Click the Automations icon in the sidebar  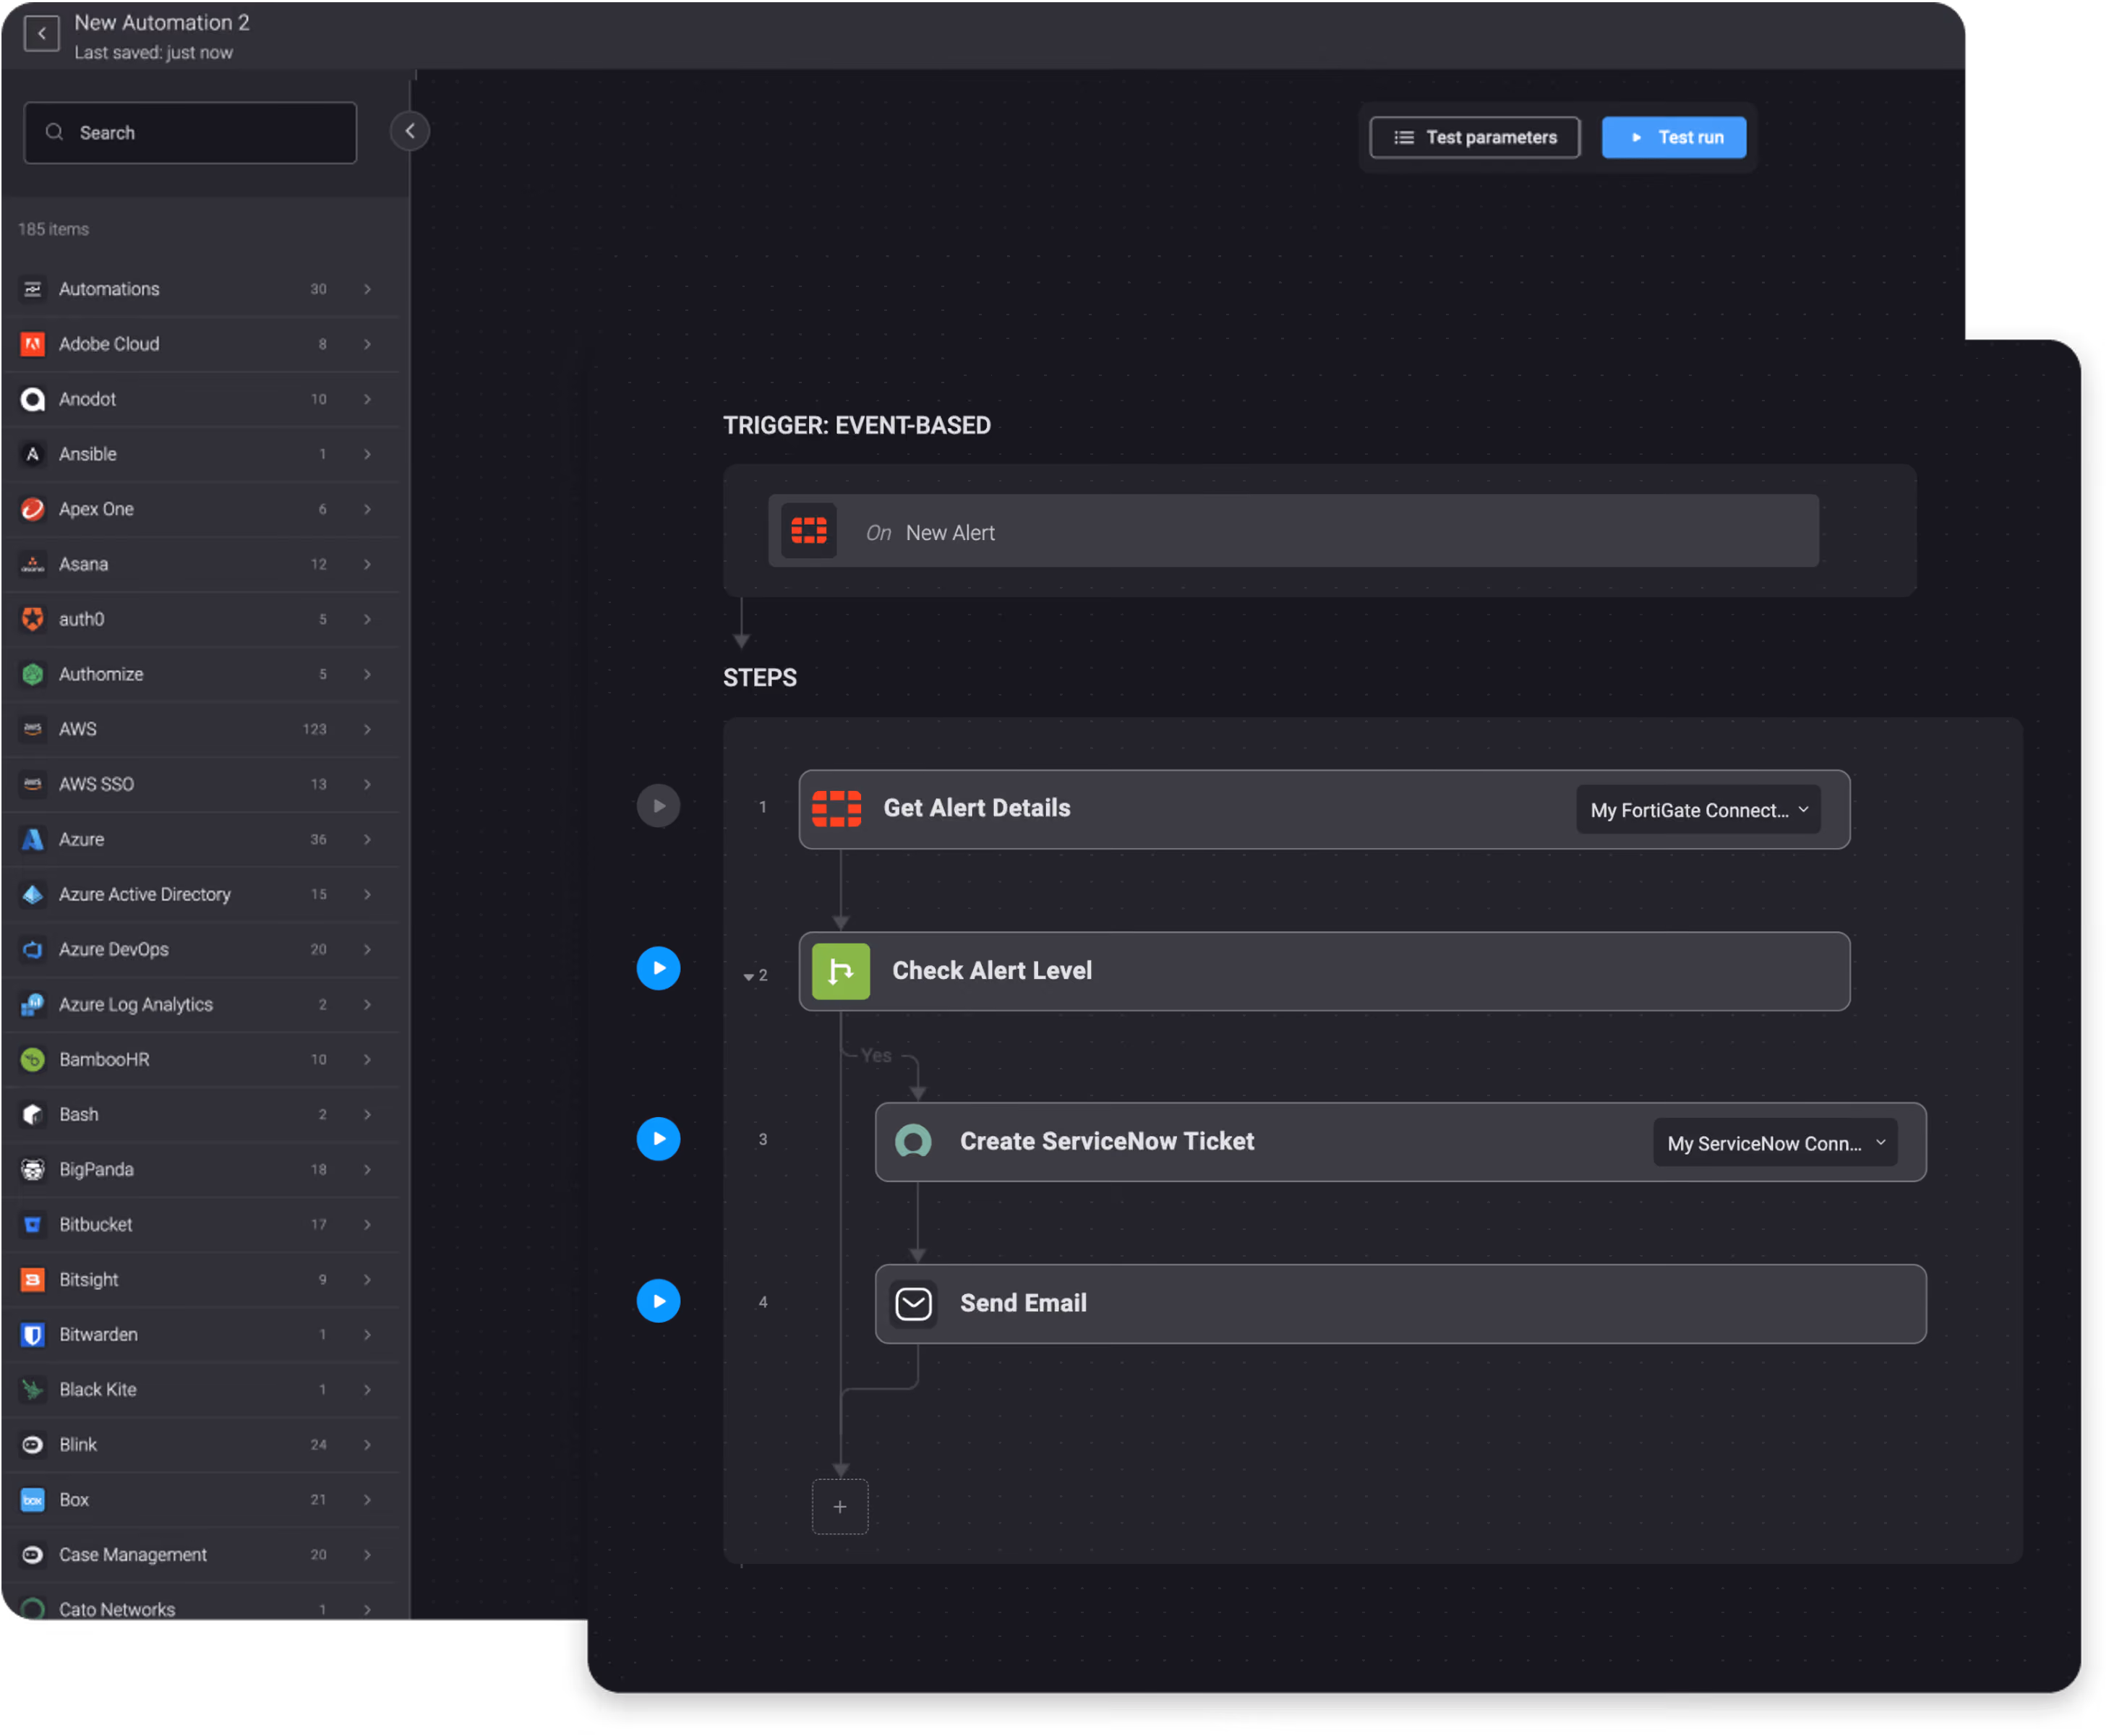33,289
